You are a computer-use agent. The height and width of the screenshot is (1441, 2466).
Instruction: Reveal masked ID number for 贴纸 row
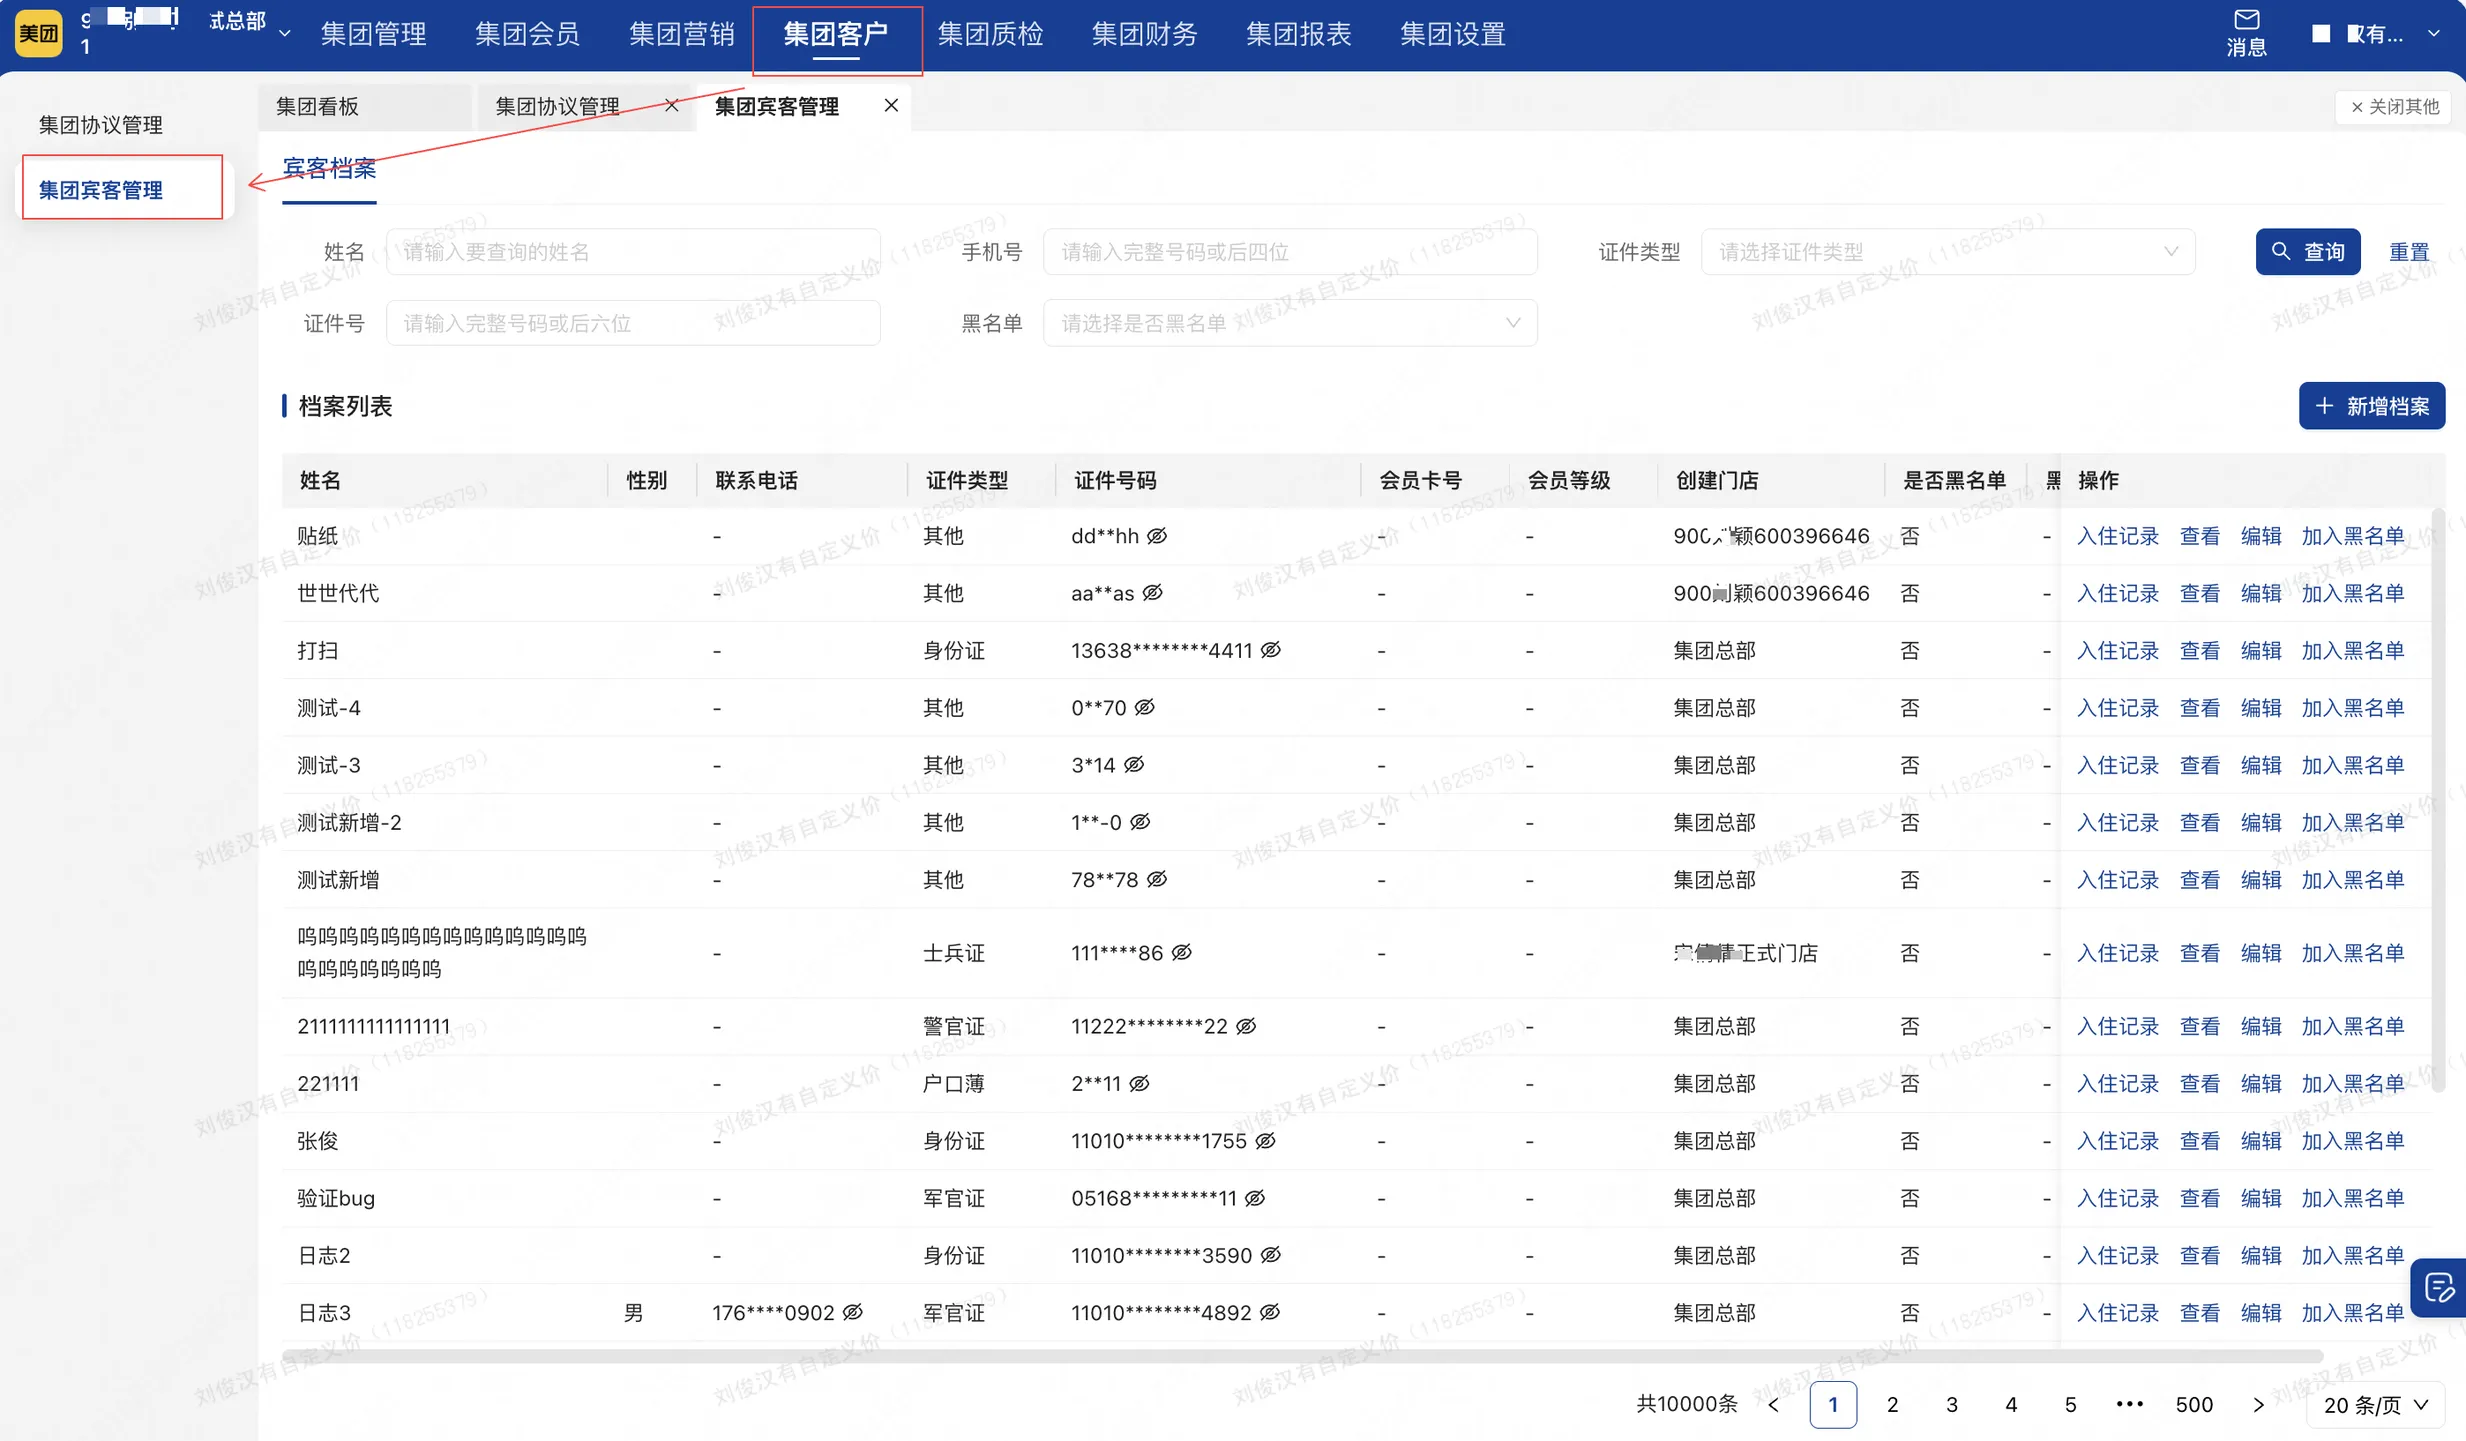(x=1157, y=535)
